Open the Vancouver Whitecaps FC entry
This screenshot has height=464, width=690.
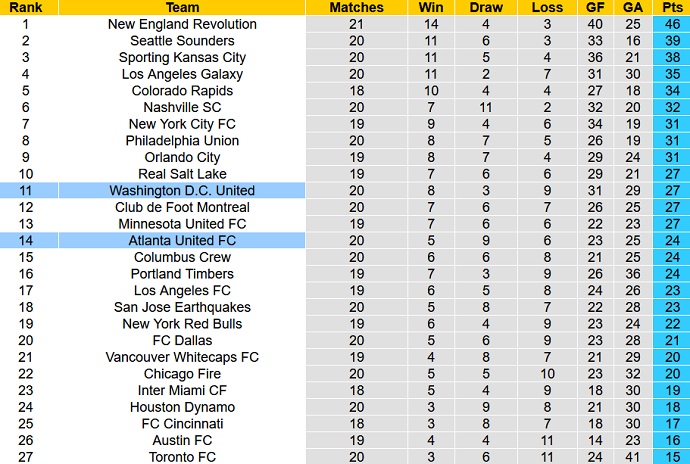click(181, 357)
